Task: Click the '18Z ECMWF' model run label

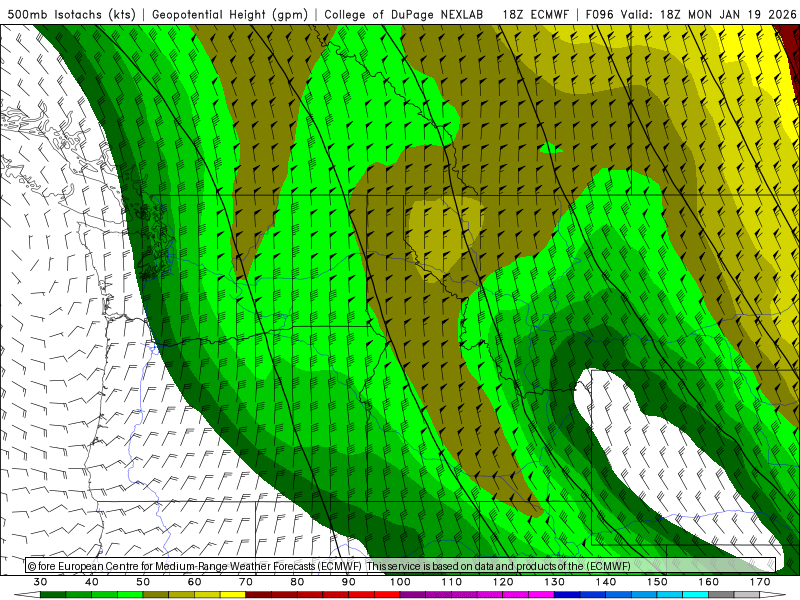Action: click(535, 14)
